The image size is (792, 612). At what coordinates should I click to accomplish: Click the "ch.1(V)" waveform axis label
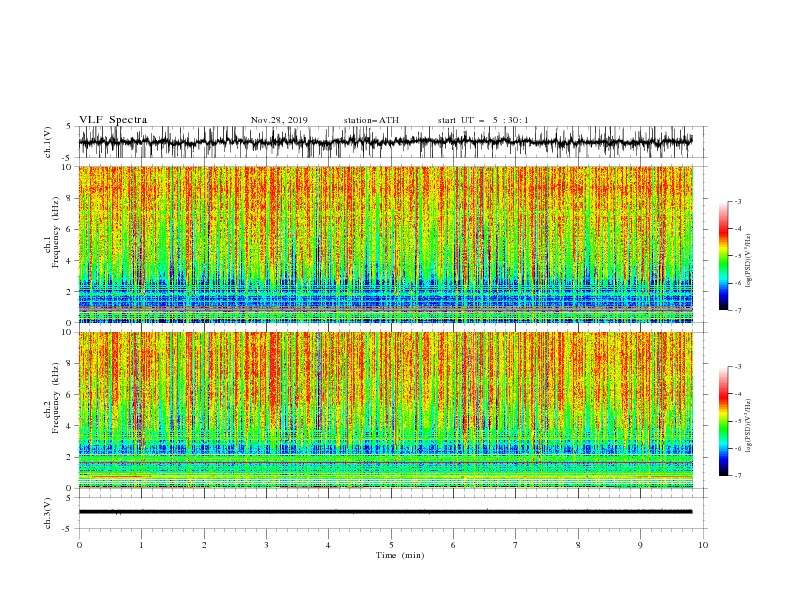click(48, 142)
